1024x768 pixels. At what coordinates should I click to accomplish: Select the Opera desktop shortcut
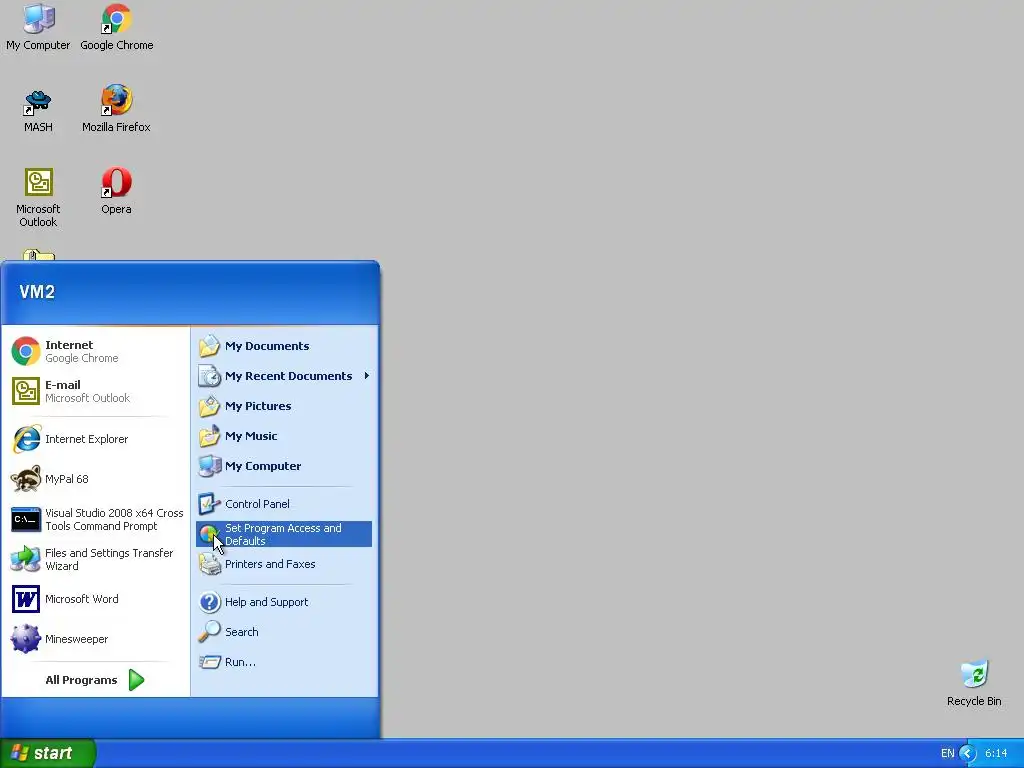point(116,191)
